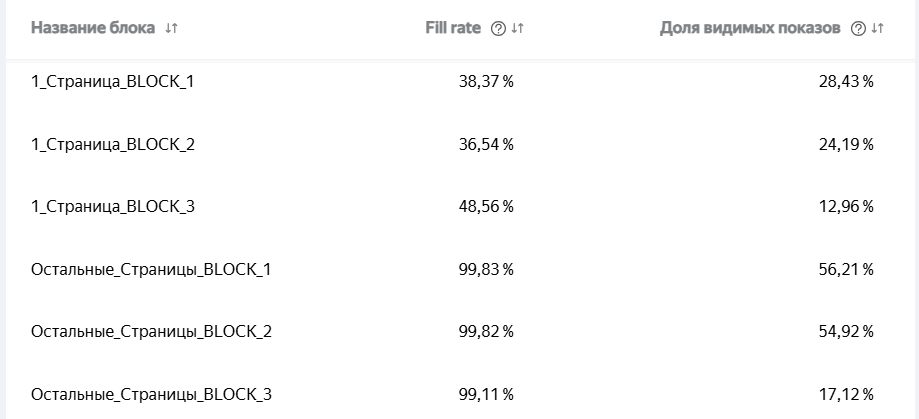Image resolution: width=919 pixels, height=419 pixels.
Task: Click the Название блока column header text
Action: tap(93, 28)
